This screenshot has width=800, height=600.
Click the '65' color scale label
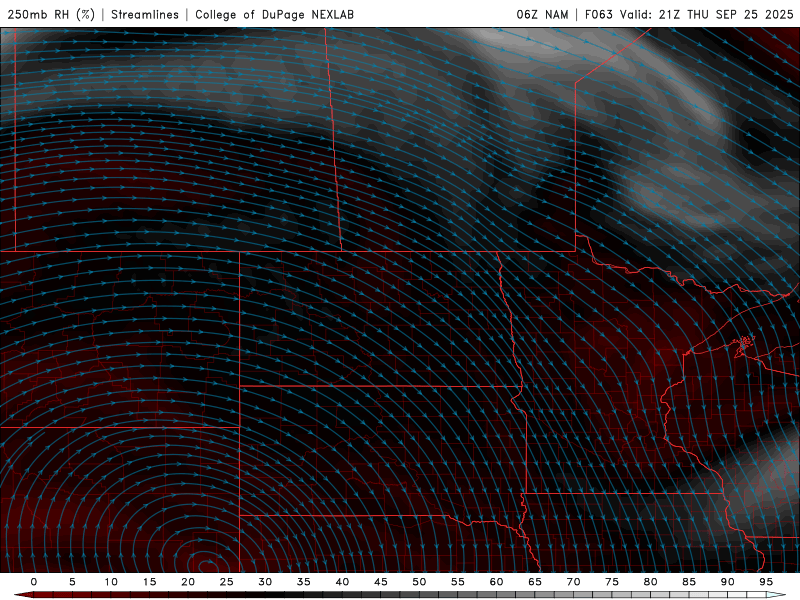tap(535, 582)
